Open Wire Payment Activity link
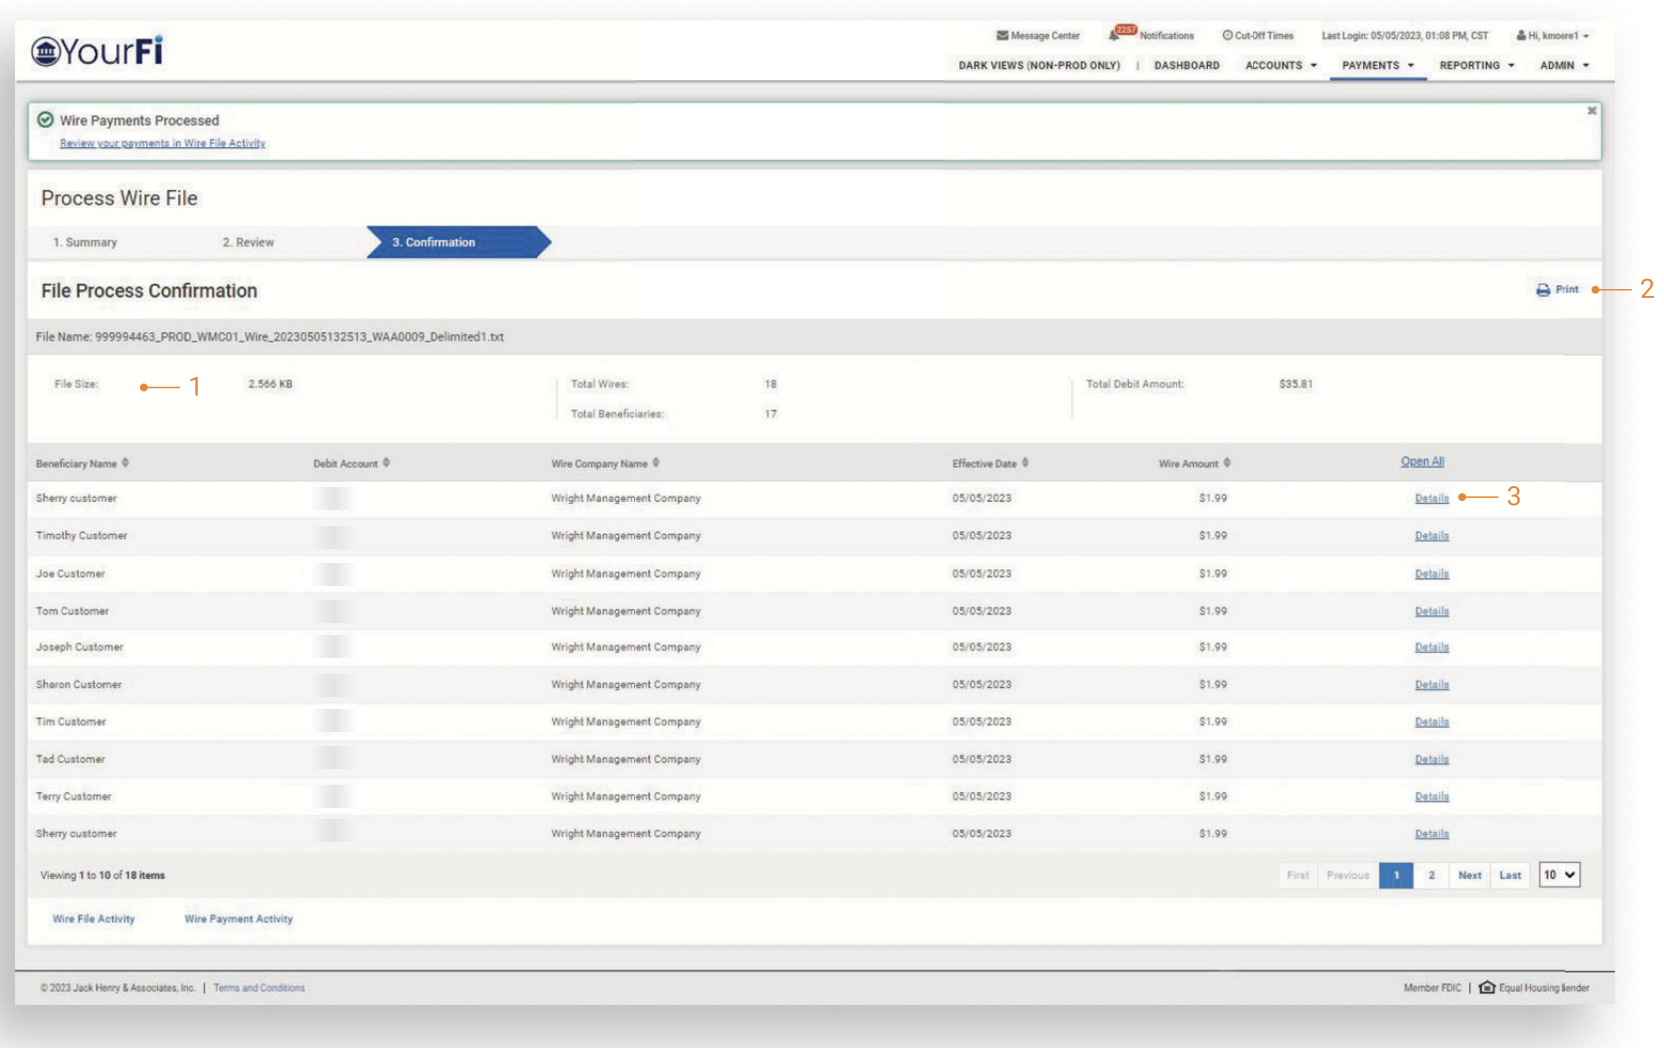The width and height of the screenshot is (1664, 1048). click(x=238, y=919)
